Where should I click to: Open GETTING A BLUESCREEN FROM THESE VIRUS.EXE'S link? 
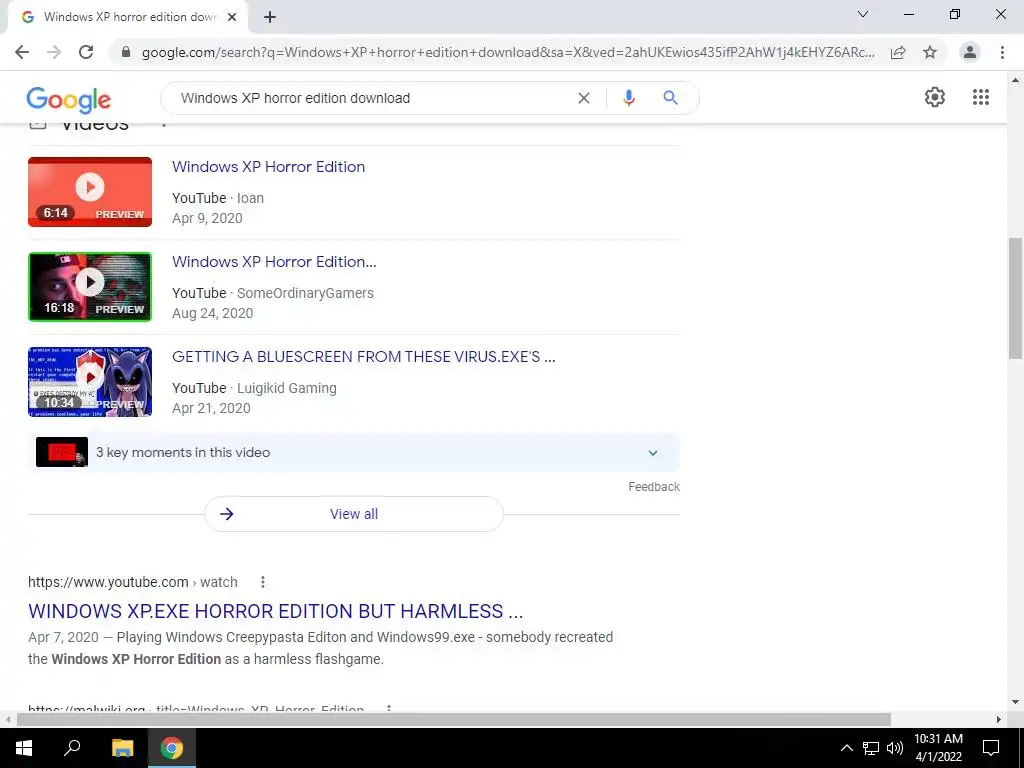point(364,357)
